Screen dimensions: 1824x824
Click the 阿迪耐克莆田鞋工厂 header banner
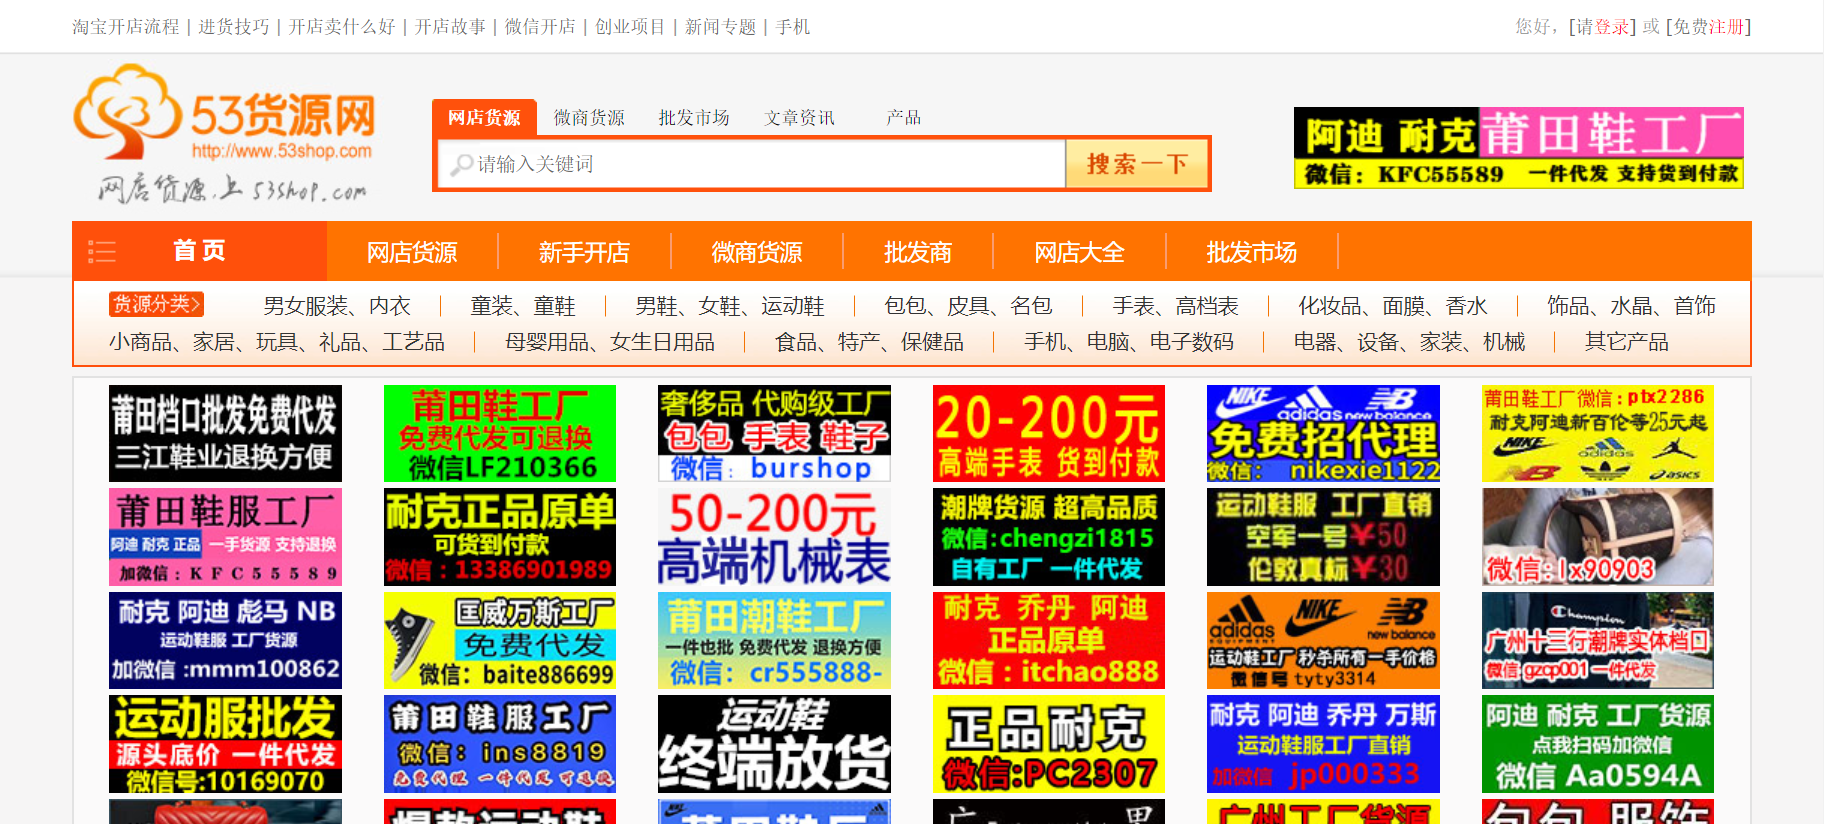click(1519, 148)
